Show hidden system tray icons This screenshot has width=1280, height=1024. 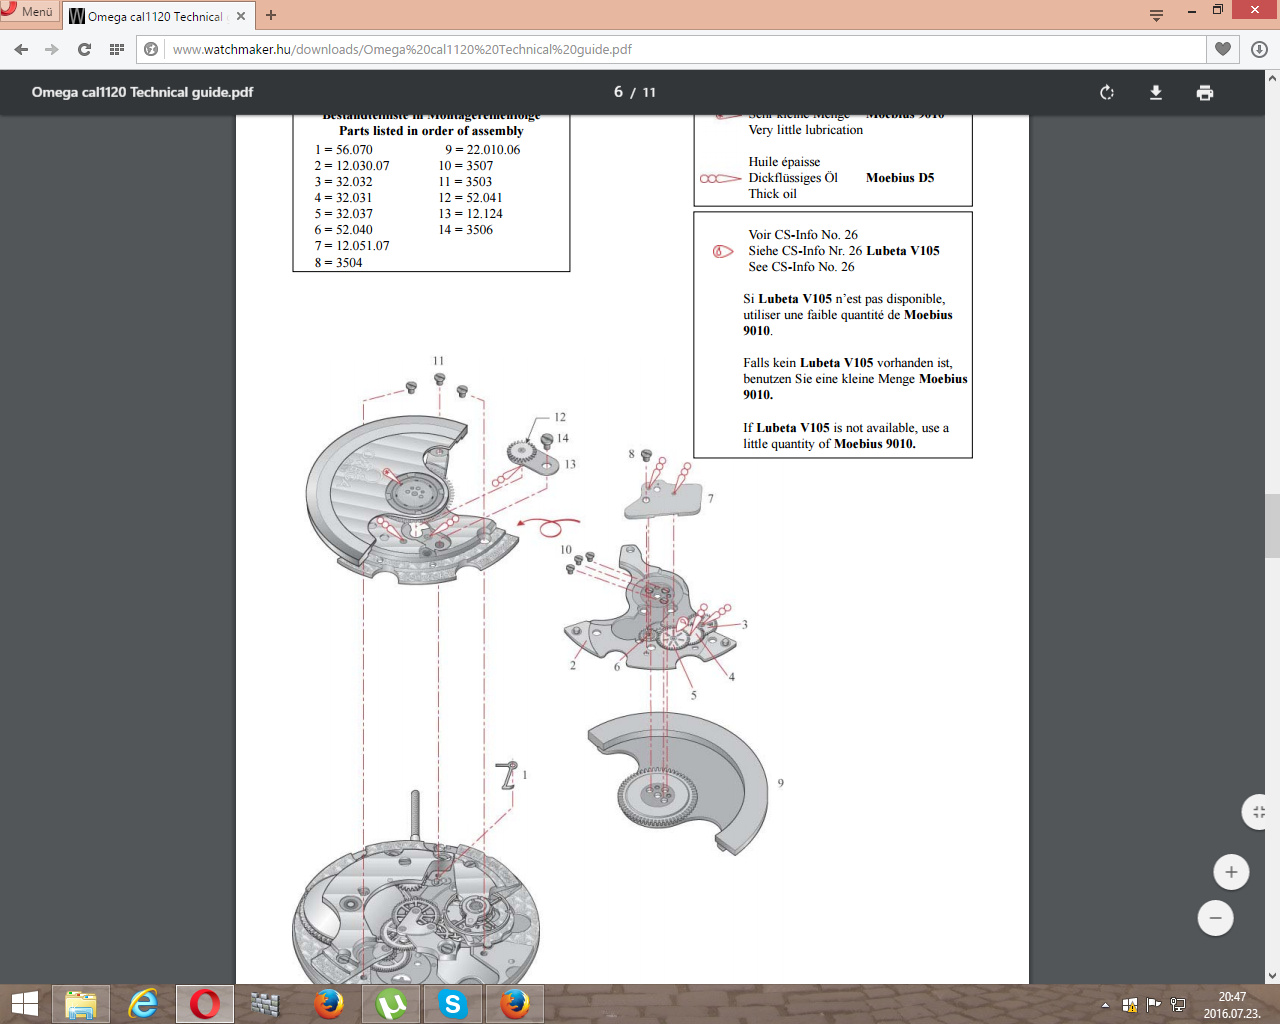(x=1105, y=1005)
